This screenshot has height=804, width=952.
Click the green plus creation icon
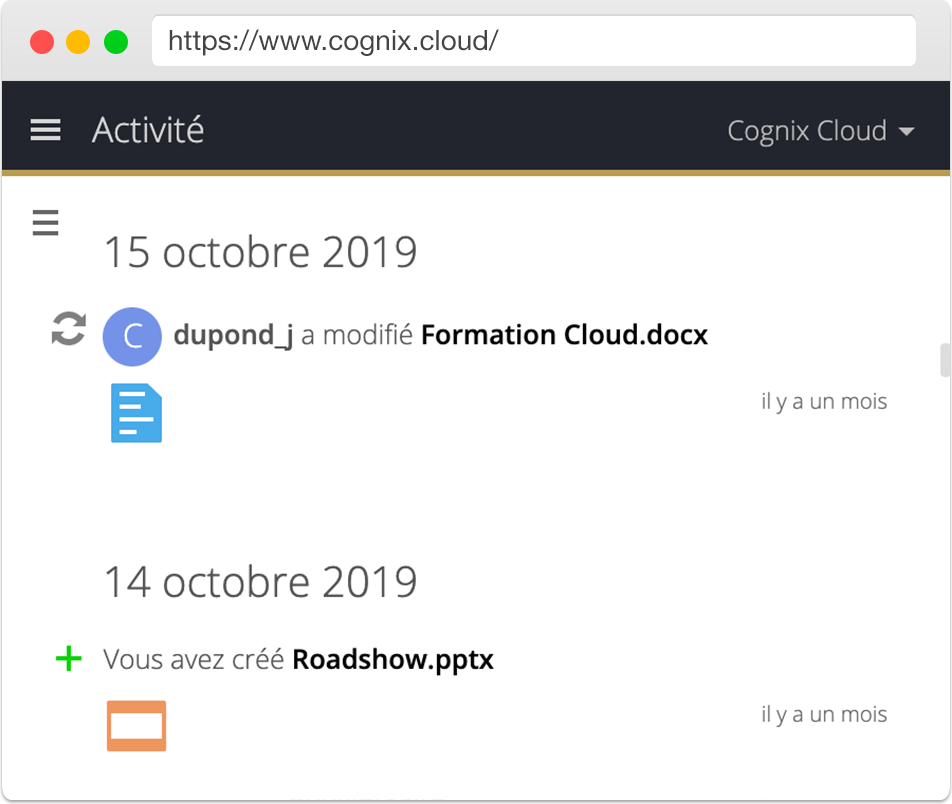click(x=69, y=658)
